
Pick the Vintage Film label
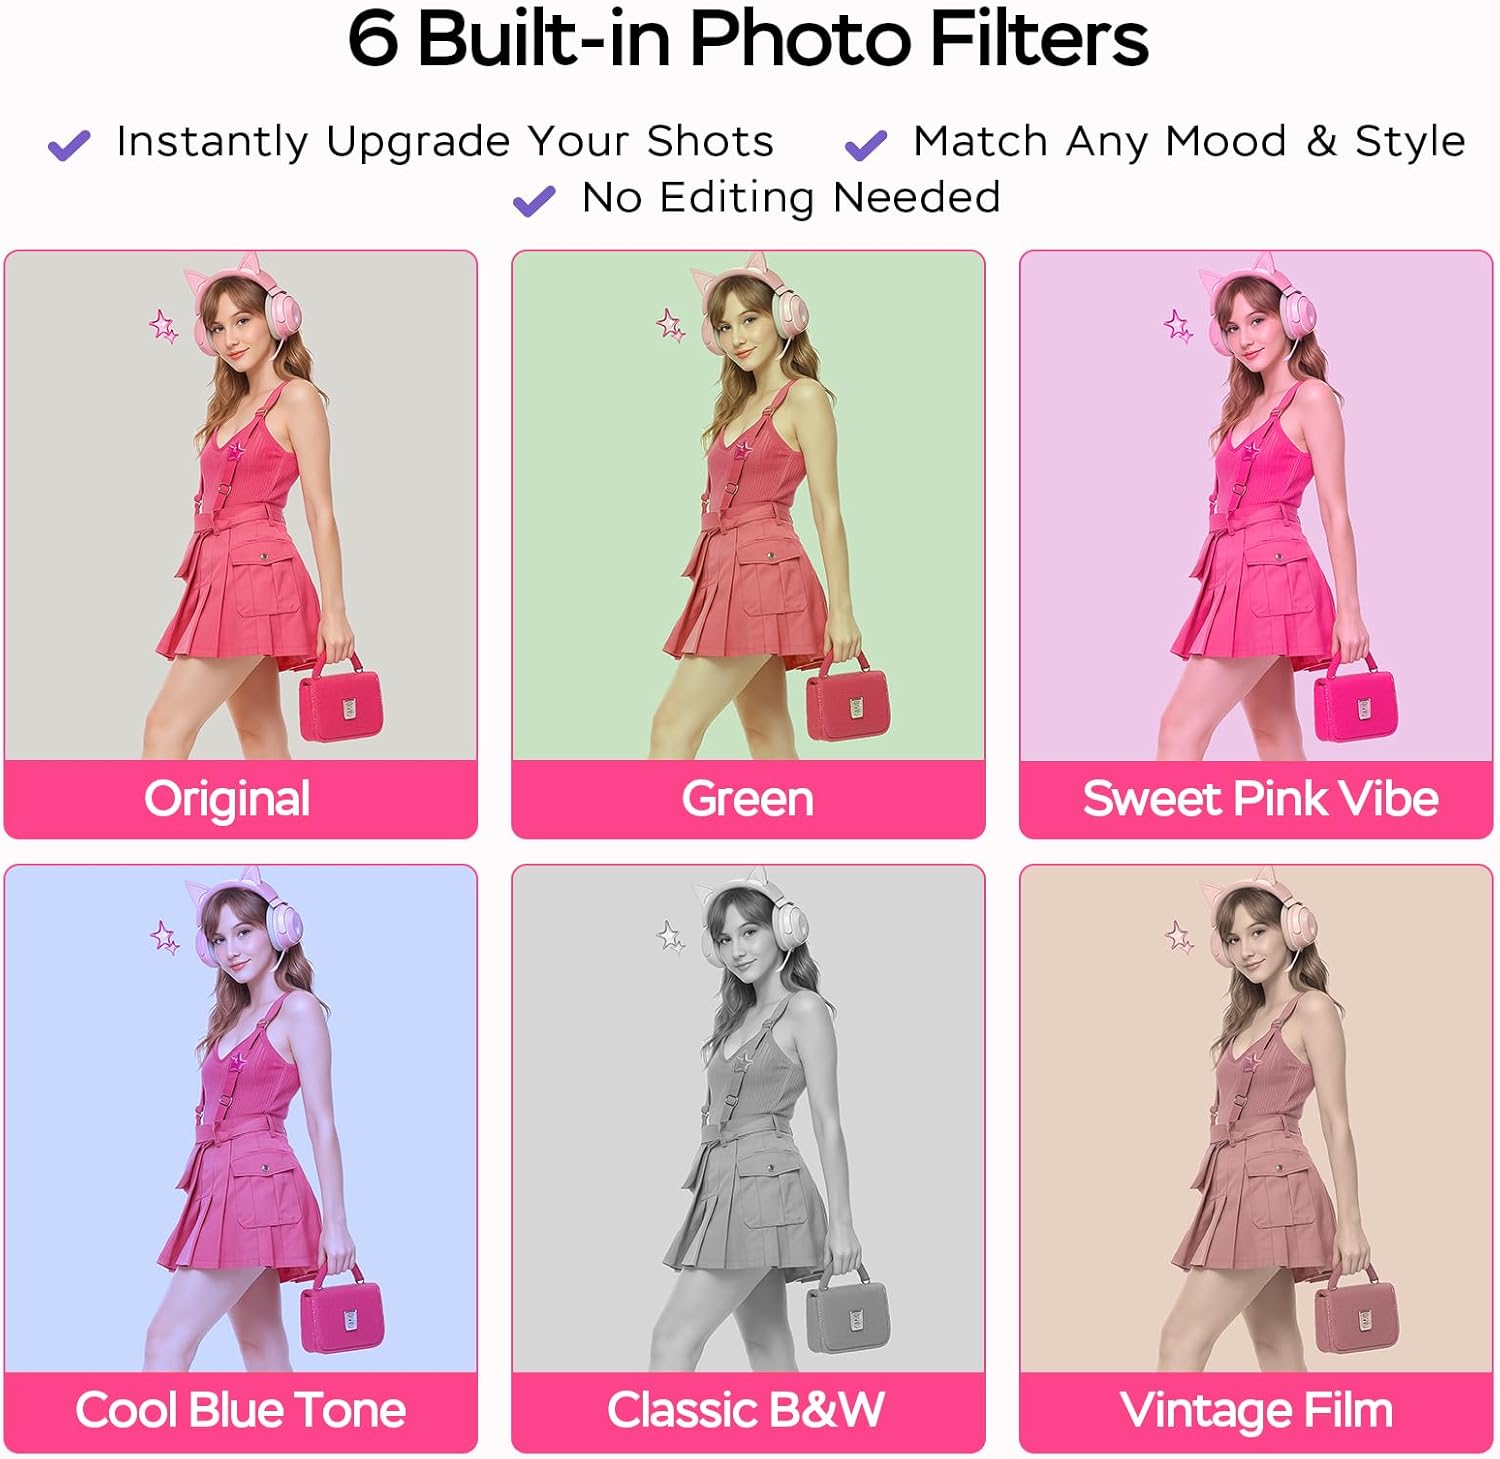point(1256,1411)
